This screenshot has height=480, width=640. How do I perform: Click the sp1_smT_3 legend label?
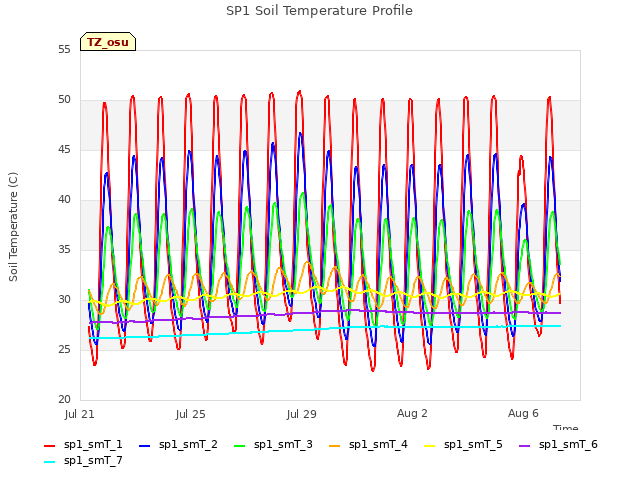tap(283, 445)
